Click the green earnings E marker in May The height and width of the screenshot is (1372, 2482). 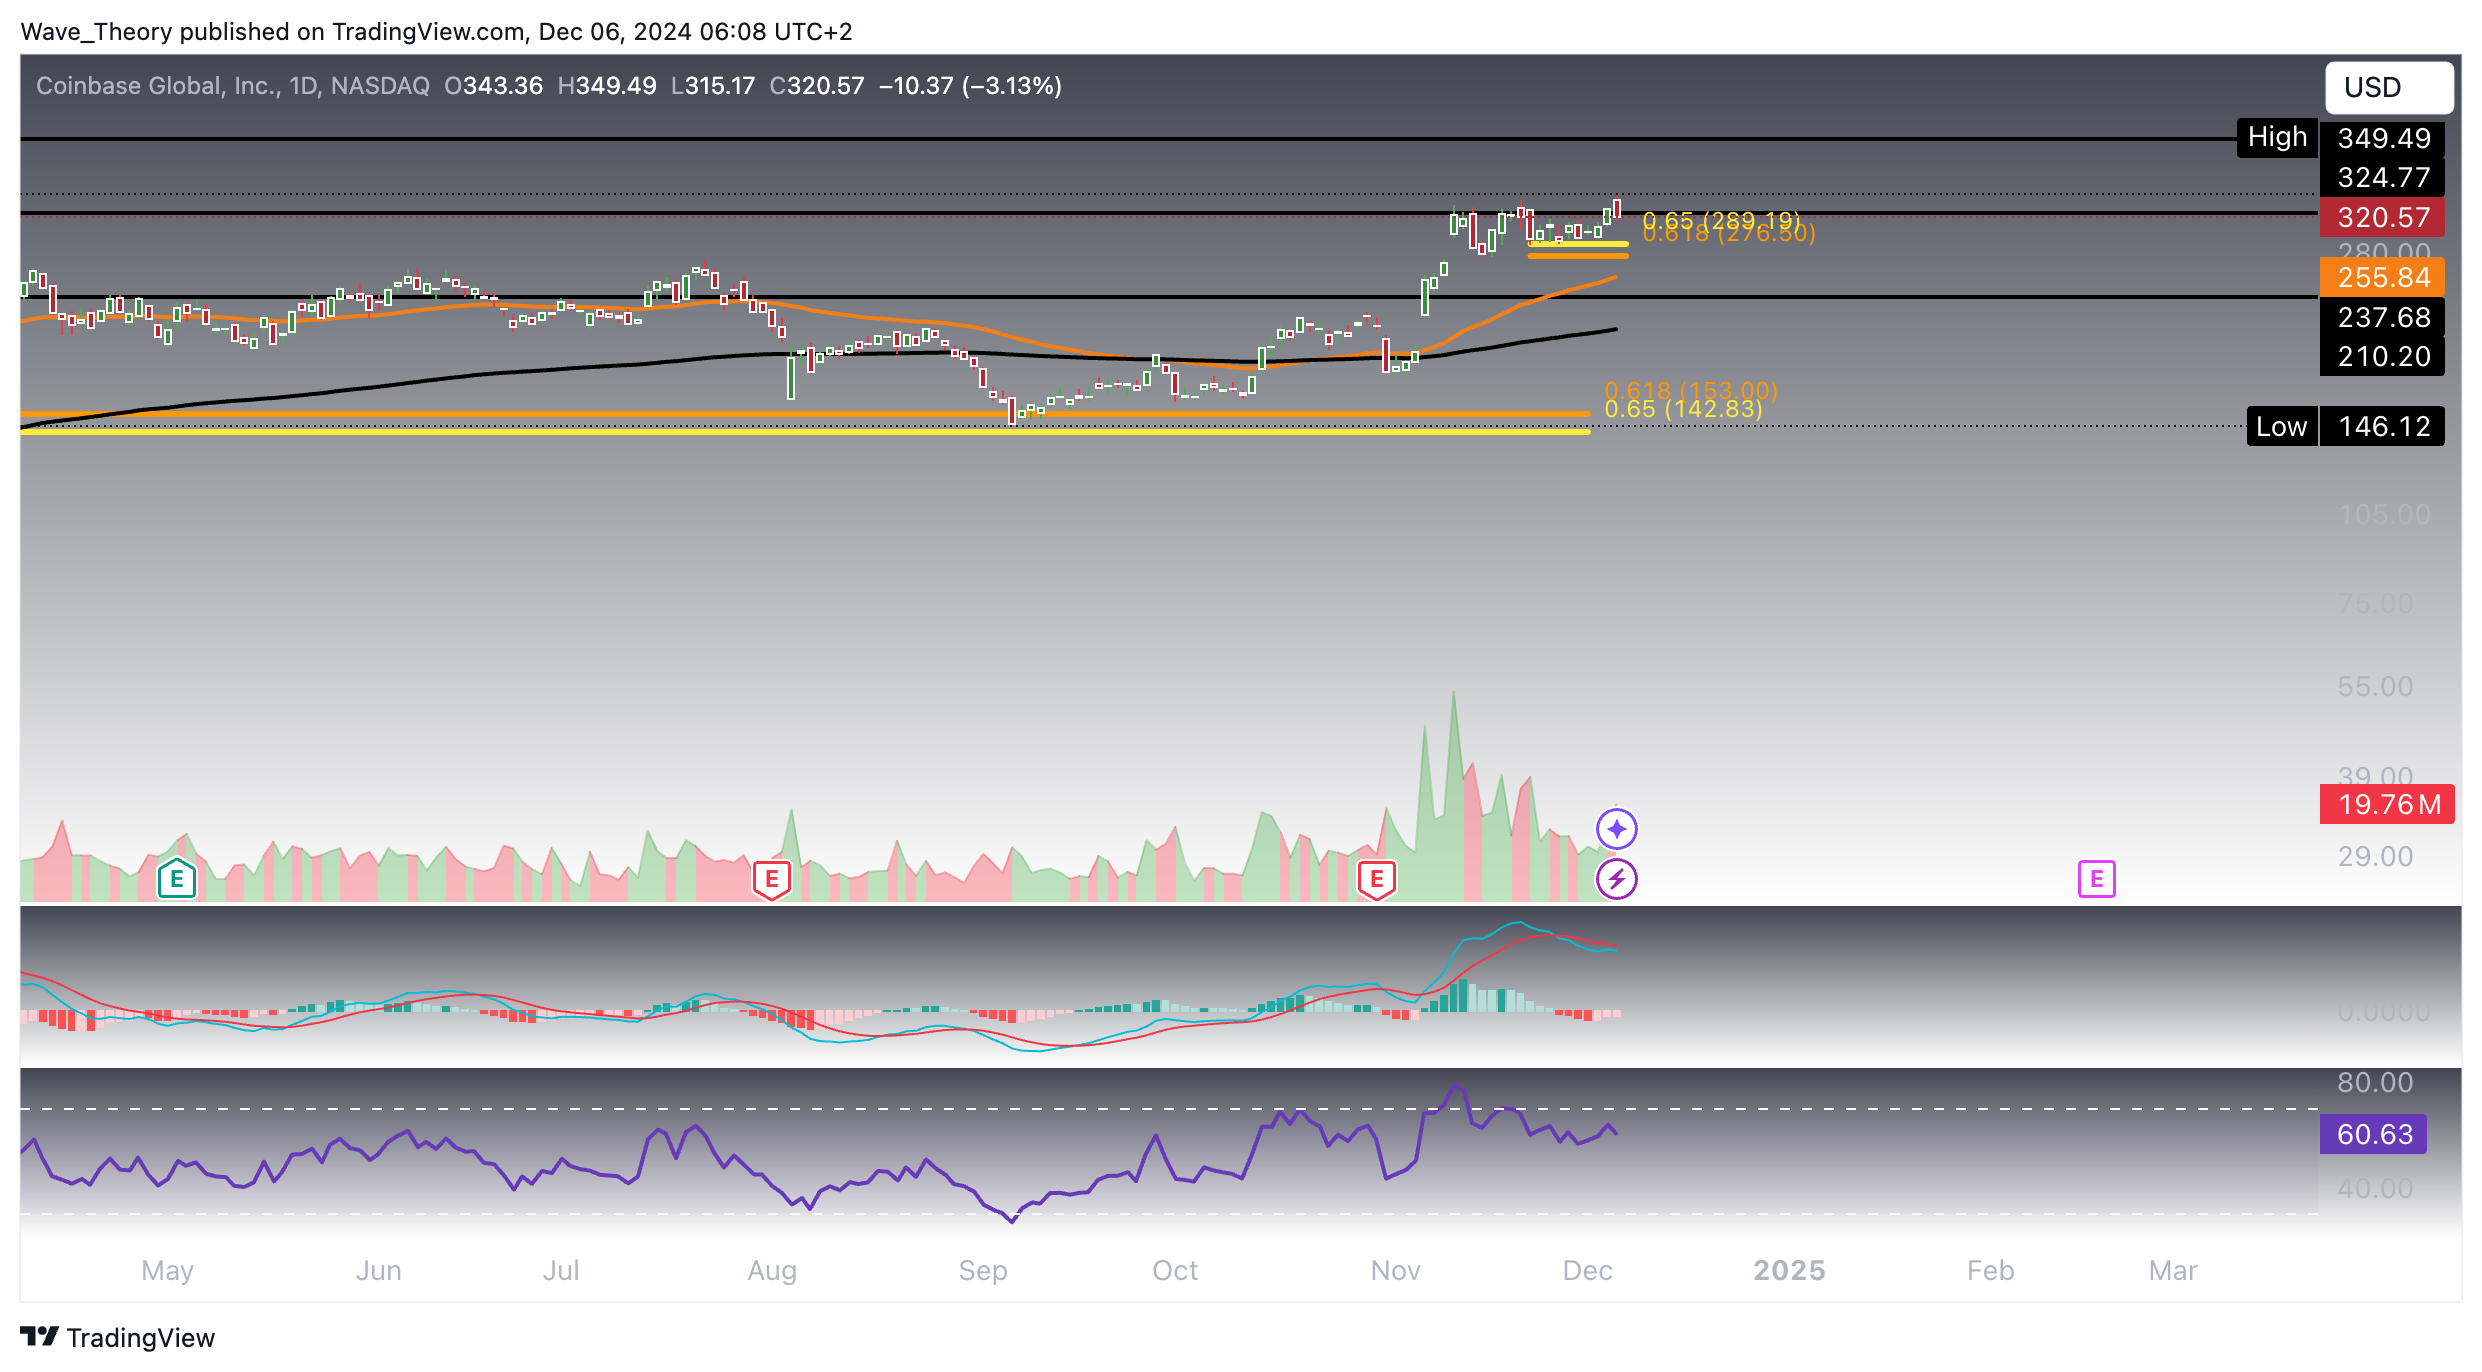point(177,880)
